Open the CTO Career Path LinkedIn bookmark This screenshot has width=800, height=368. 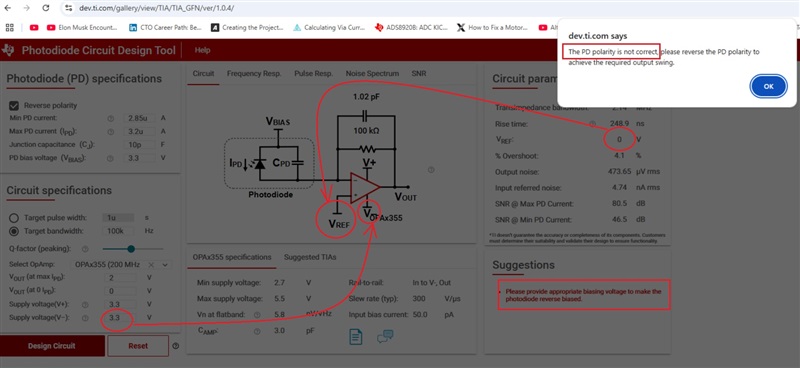(165, 28)
